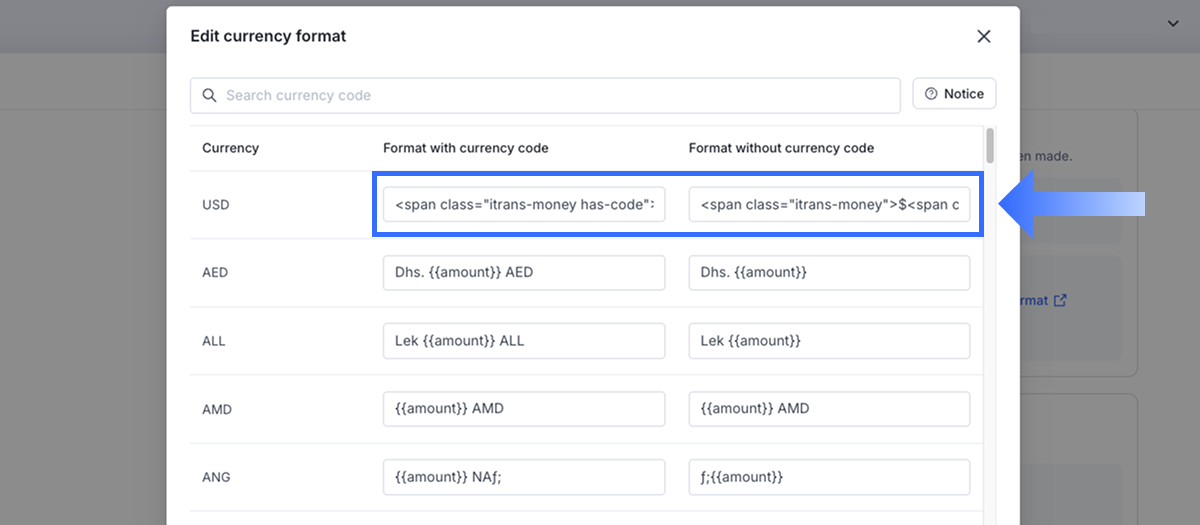
Task: Edit USD format with currency code
Action: (524, 205)
